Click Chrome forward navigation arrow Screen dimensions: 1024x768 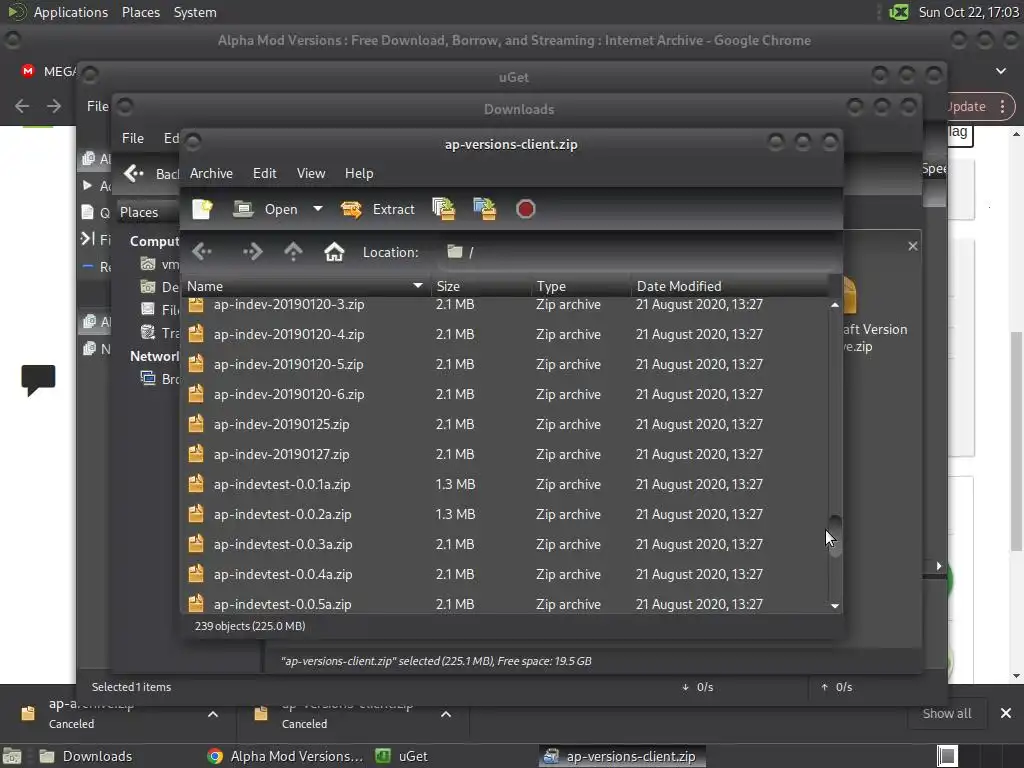(54, 106)
